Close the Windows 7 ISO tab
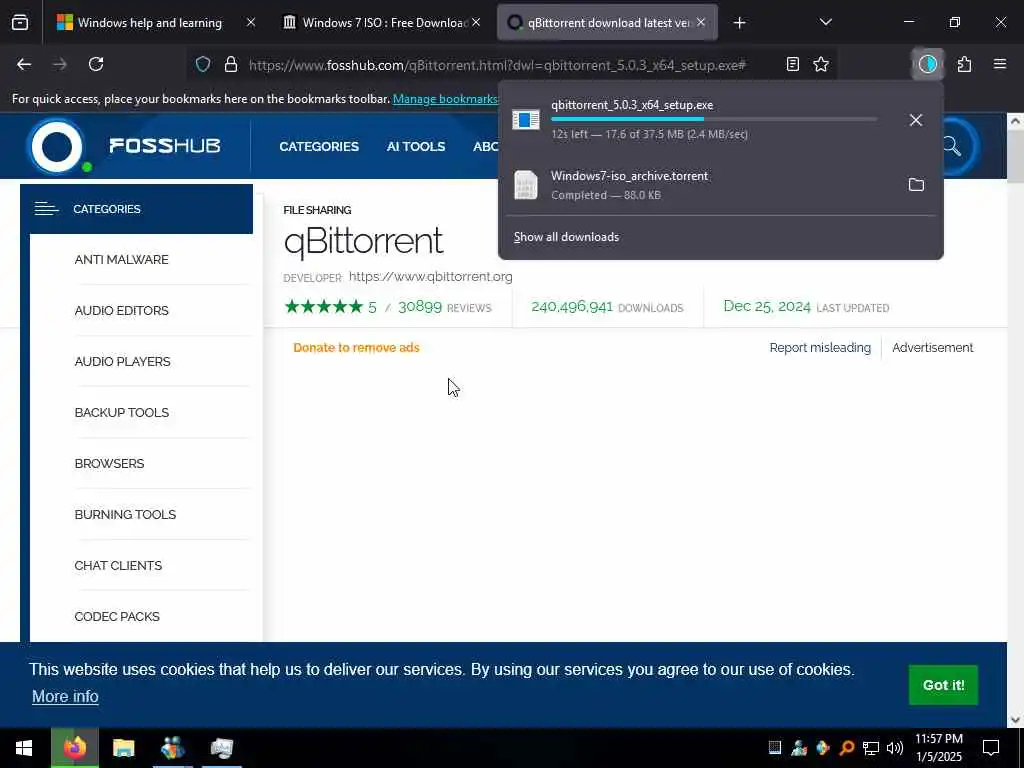 [x=476, y=23]
